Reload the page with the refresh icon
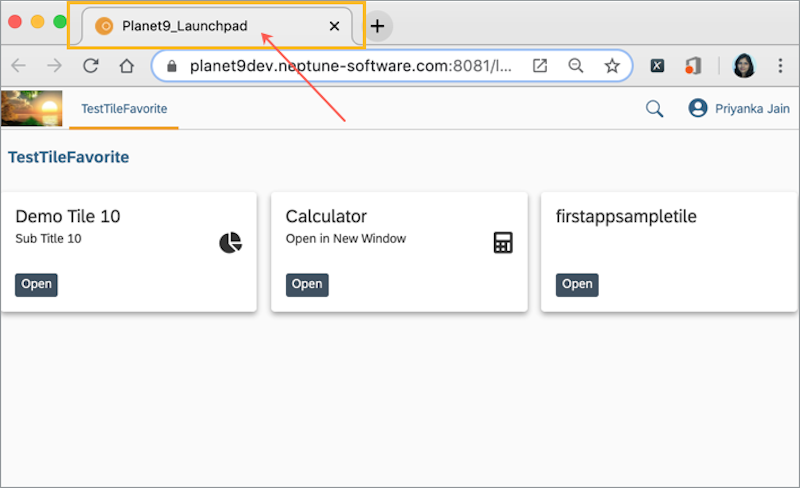 click(90, 66)
